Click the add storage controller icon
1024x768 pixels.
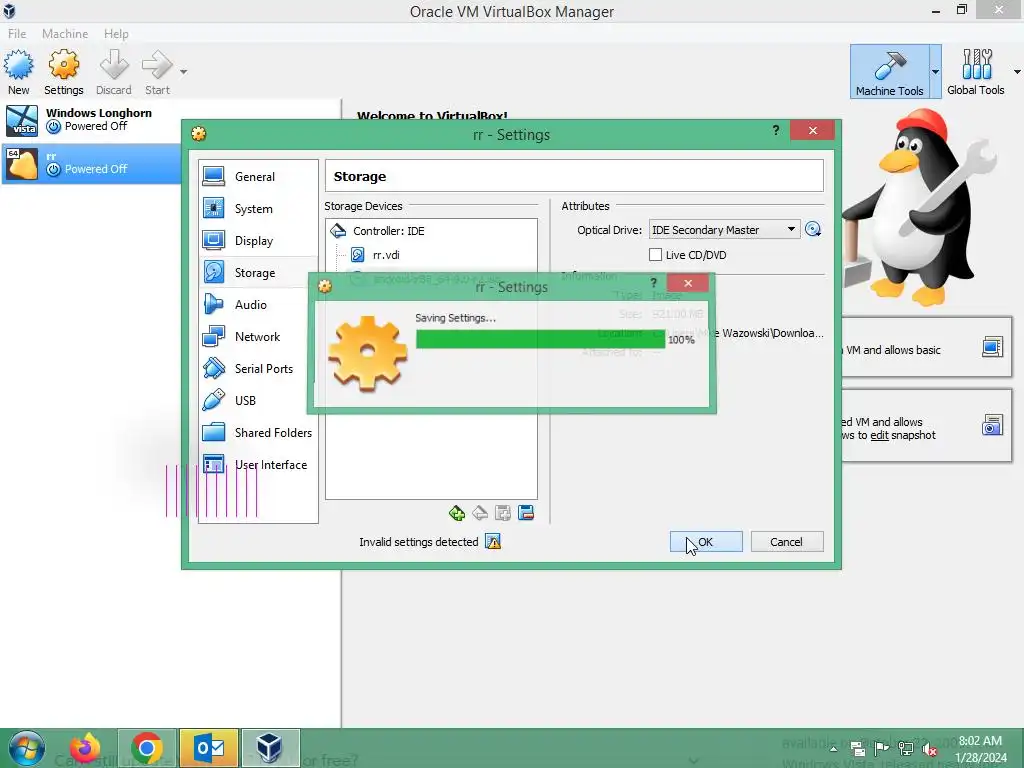click(x=456, y=513)
